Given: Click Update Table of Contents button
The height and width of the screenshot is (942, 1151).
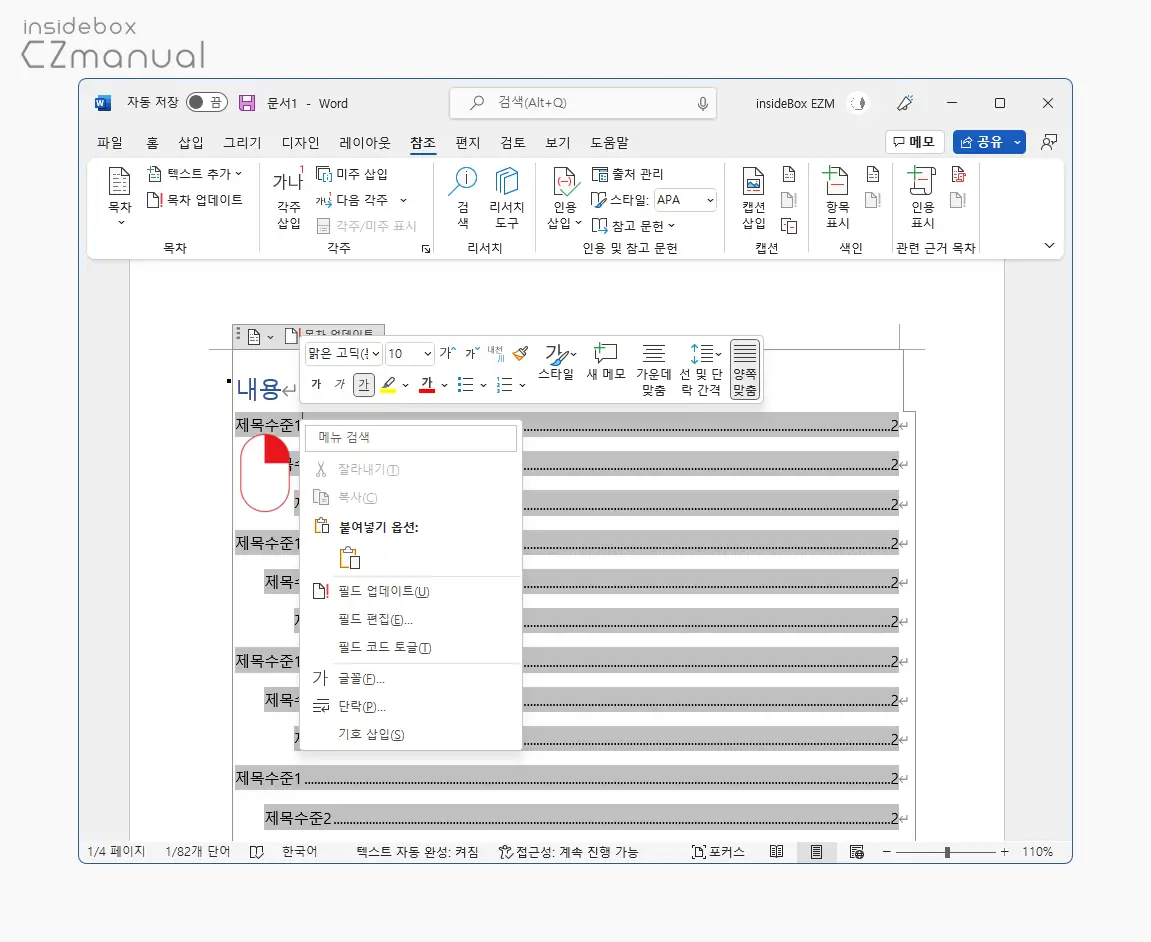Looking at the screenshot, I should tap(195, 200).
